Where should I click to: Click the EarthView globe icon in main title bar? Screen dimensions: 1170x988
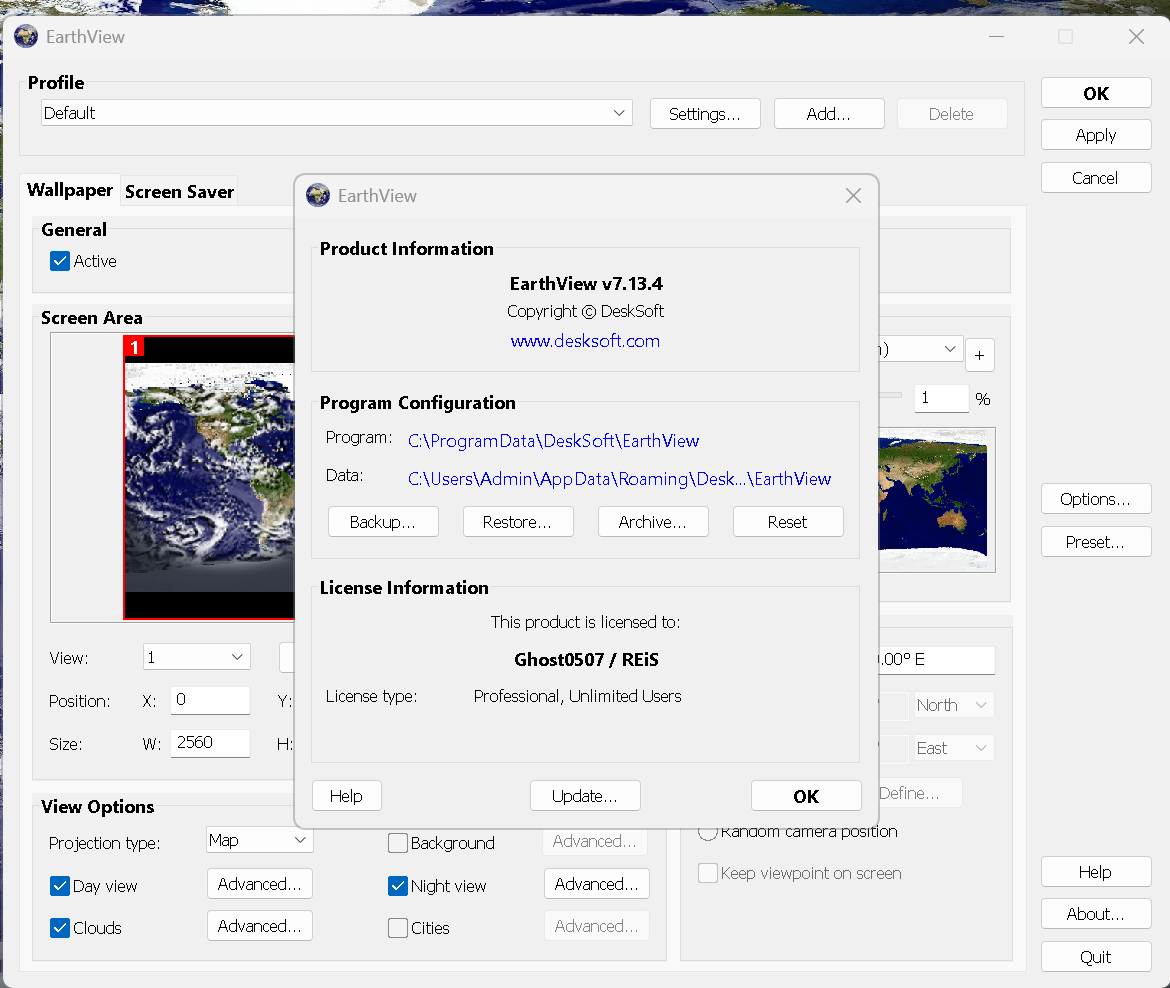pyautogui.click(x=26, y=37)
